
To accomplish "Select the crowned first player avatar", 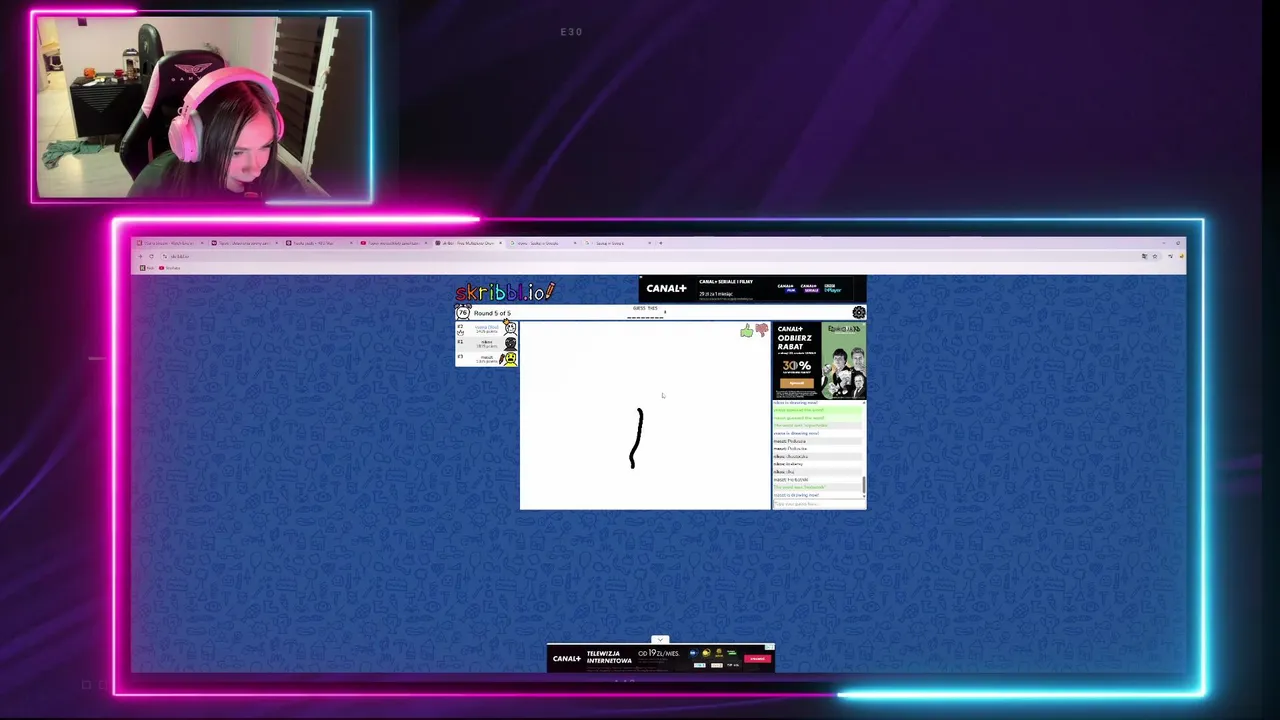I will click(510, 328).
